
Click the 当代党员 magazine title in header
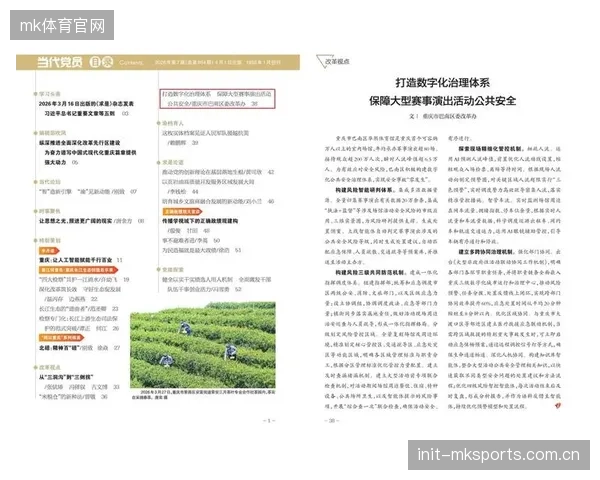[59, 62]
